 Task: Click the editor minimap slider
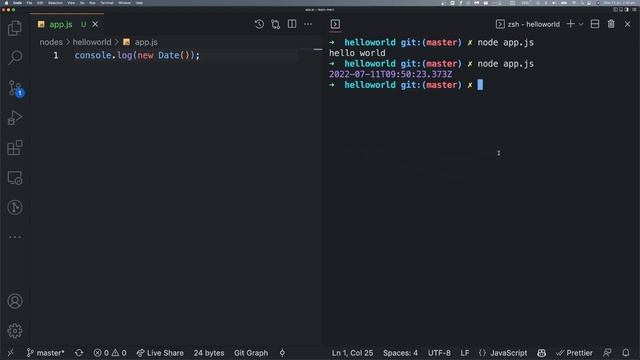point(318,49)
